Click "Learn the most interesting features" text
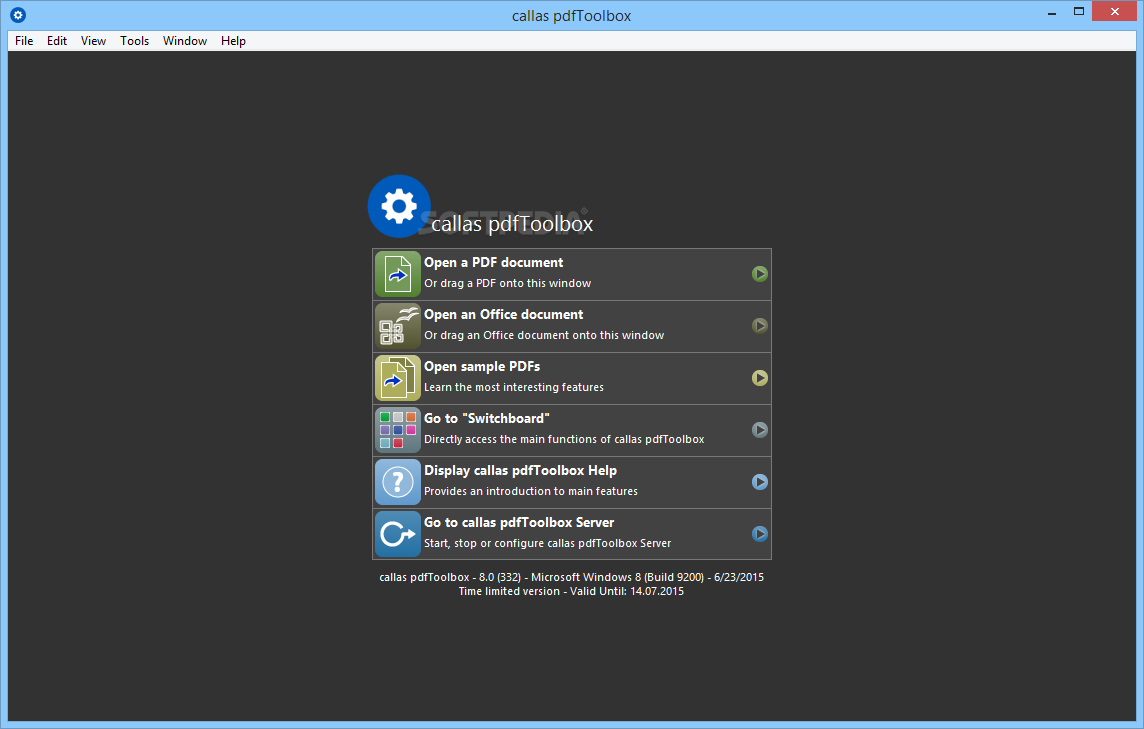The image size is (1144, 729). click(514, 387)
